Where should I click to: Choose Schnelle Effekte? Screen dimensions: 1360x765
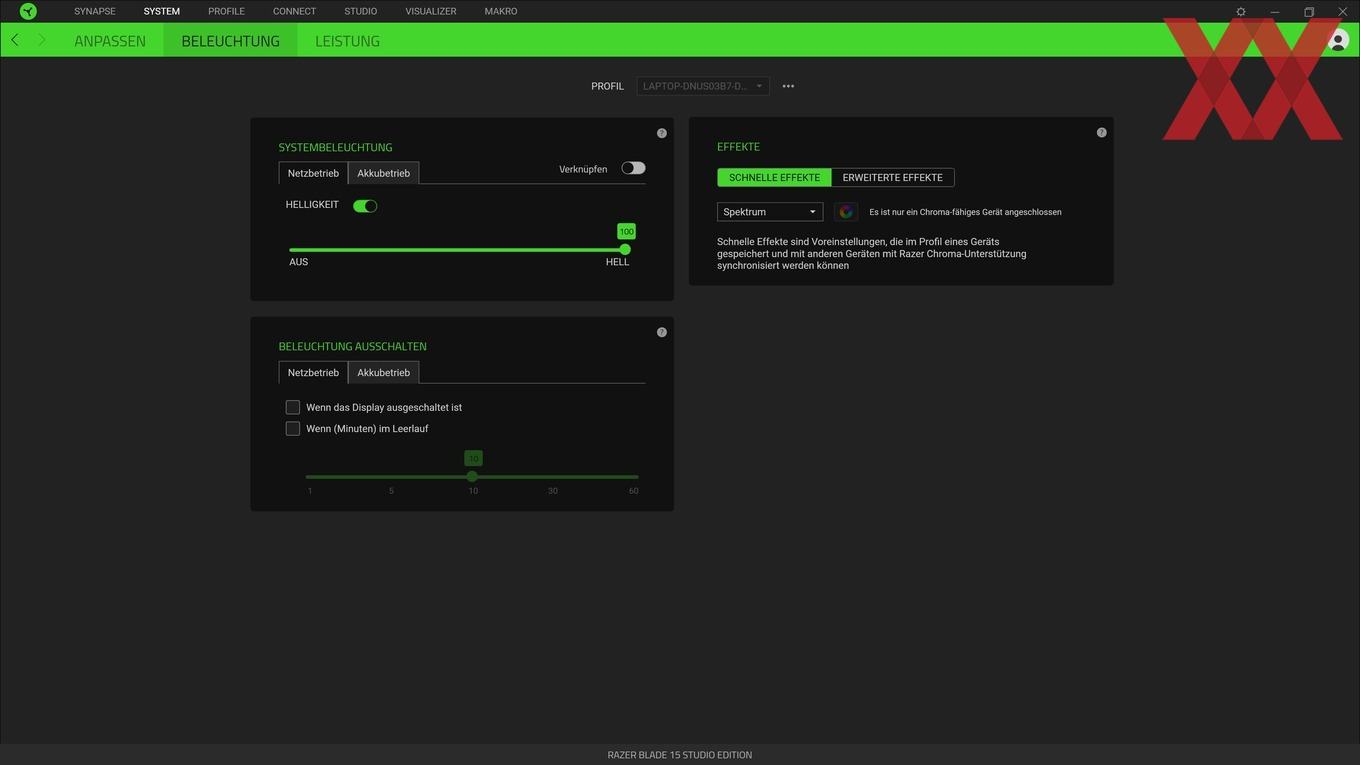774,177
